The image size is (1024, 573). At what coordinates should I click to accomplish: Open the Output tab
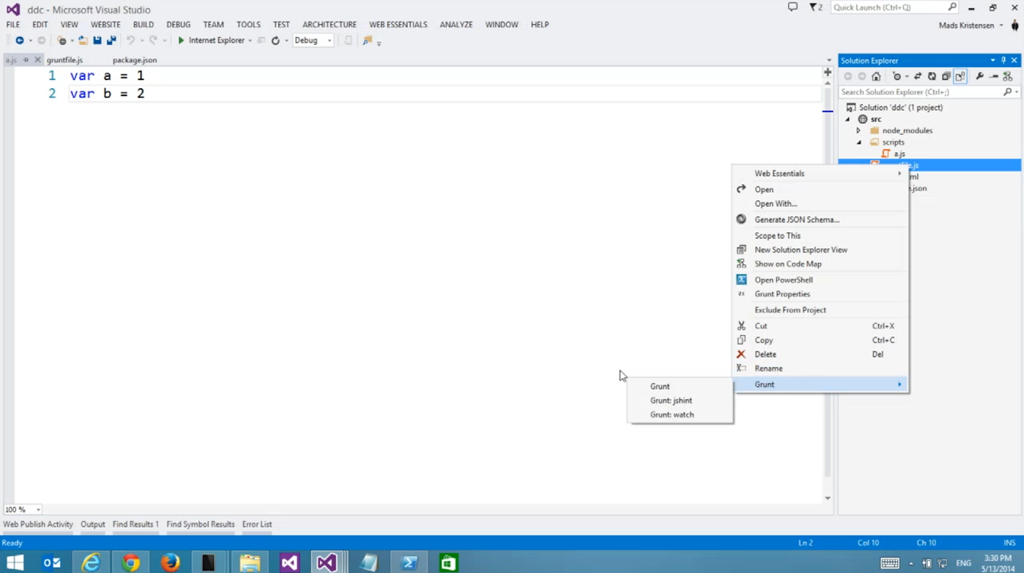(x=93, y=524)
